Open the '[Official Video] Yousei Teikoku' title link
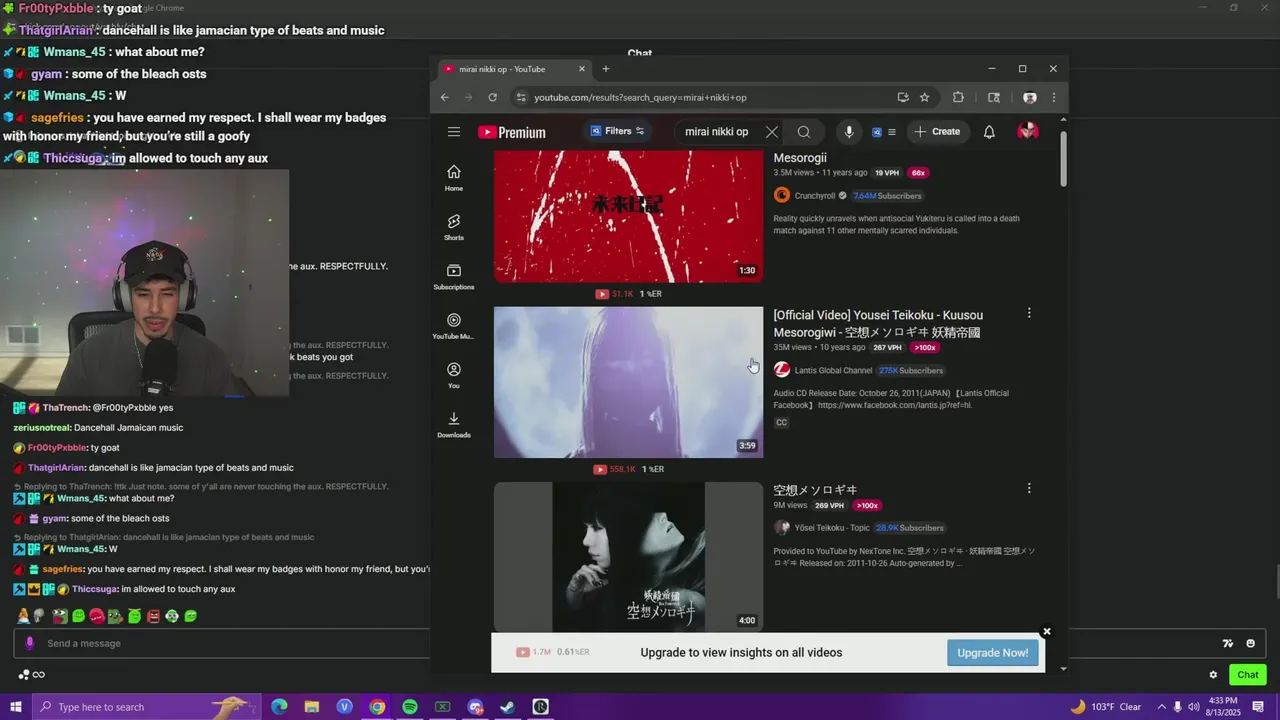1280x720 pixels. [x=878, y=323]
